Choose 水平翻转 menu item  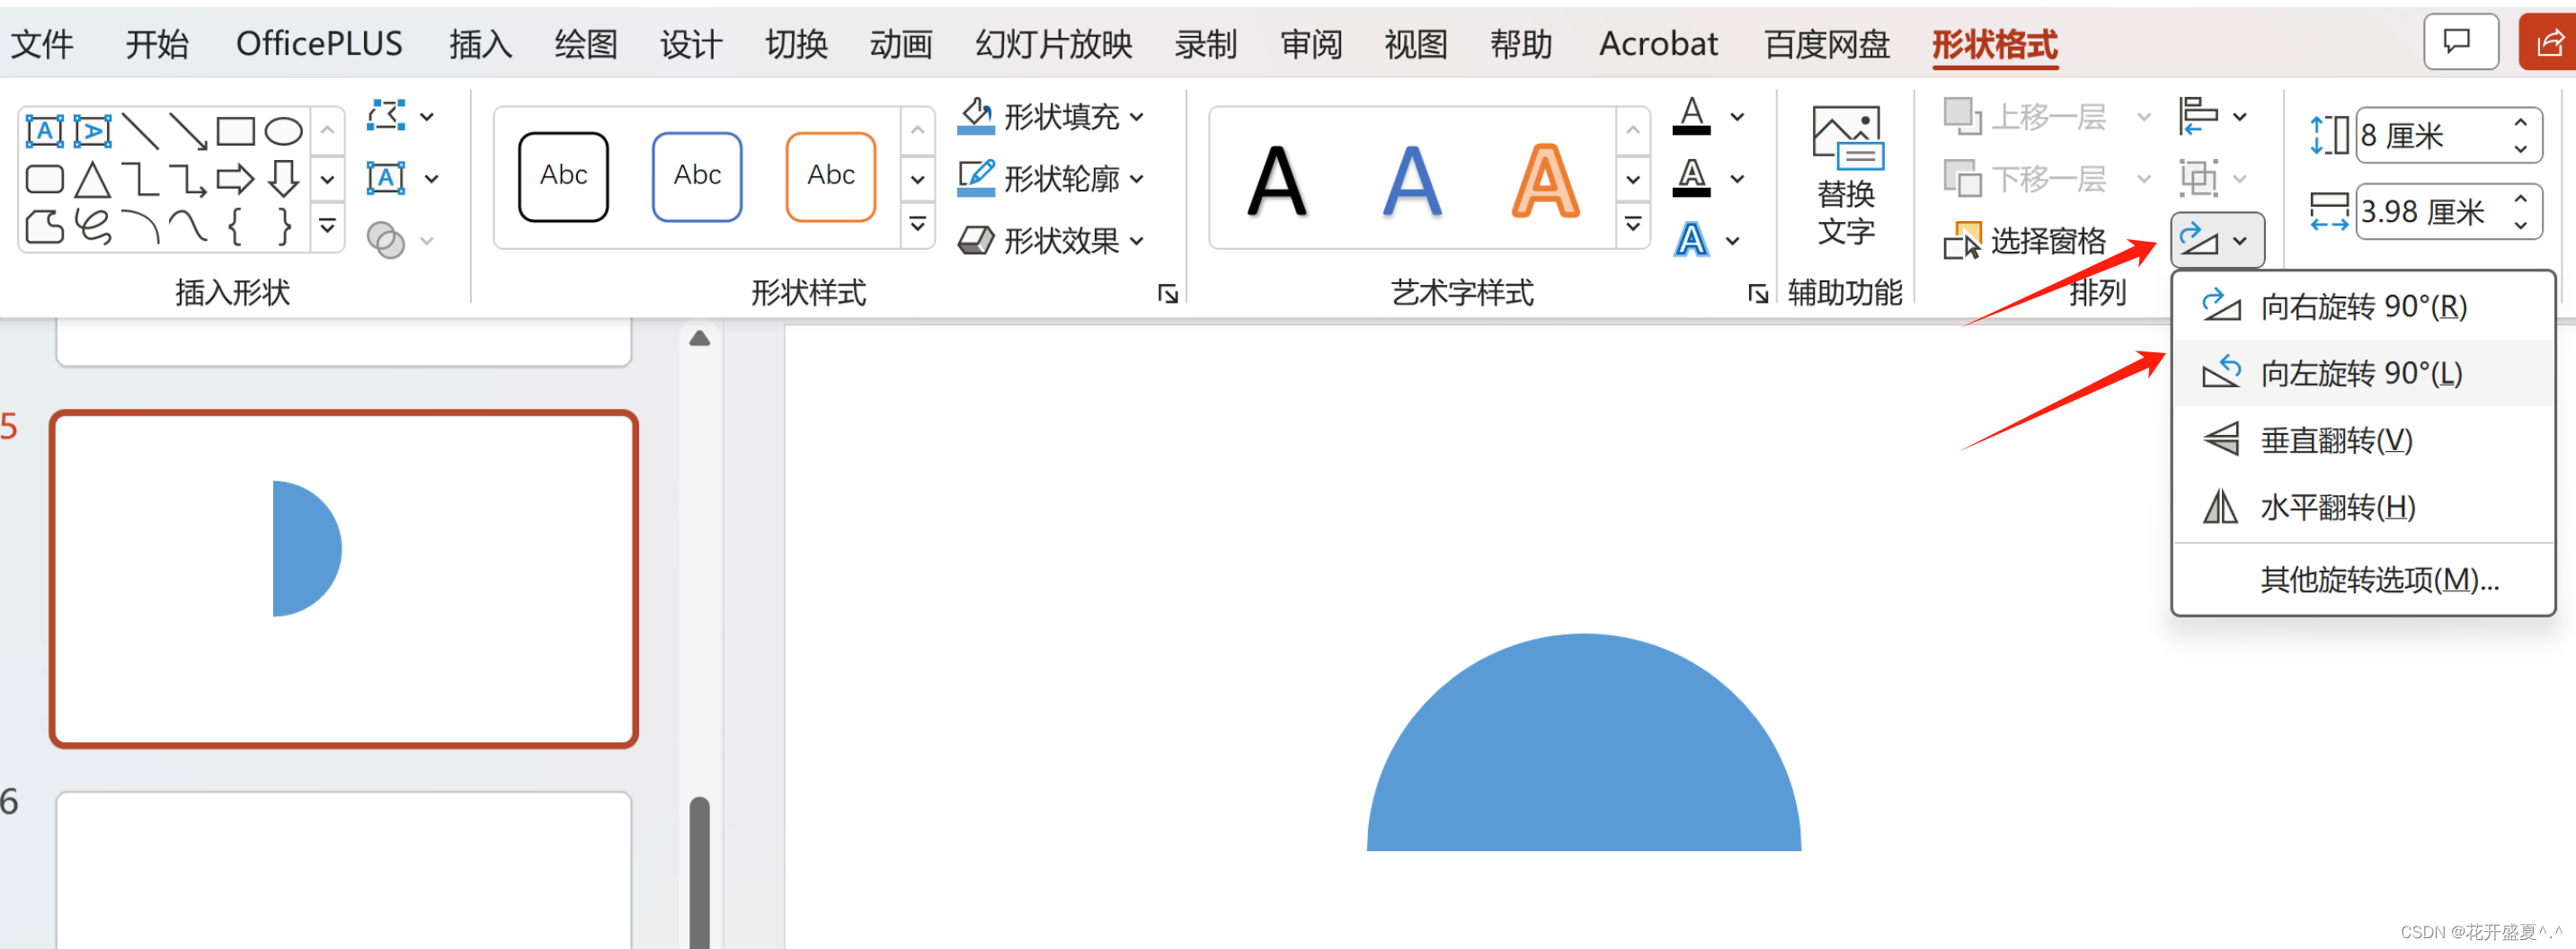(x=2363, y=507)
